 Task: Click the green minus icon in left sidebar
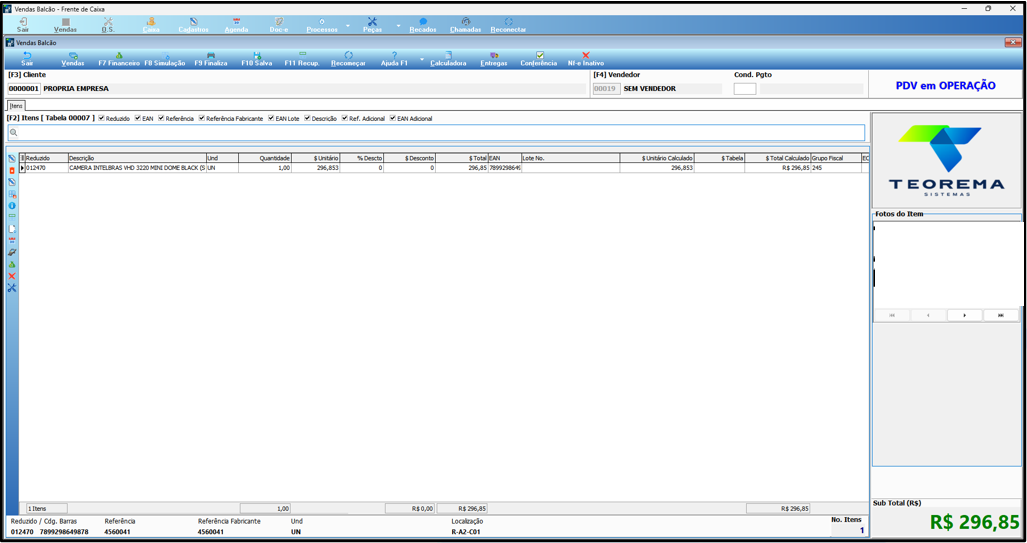[x=12, y=216]
